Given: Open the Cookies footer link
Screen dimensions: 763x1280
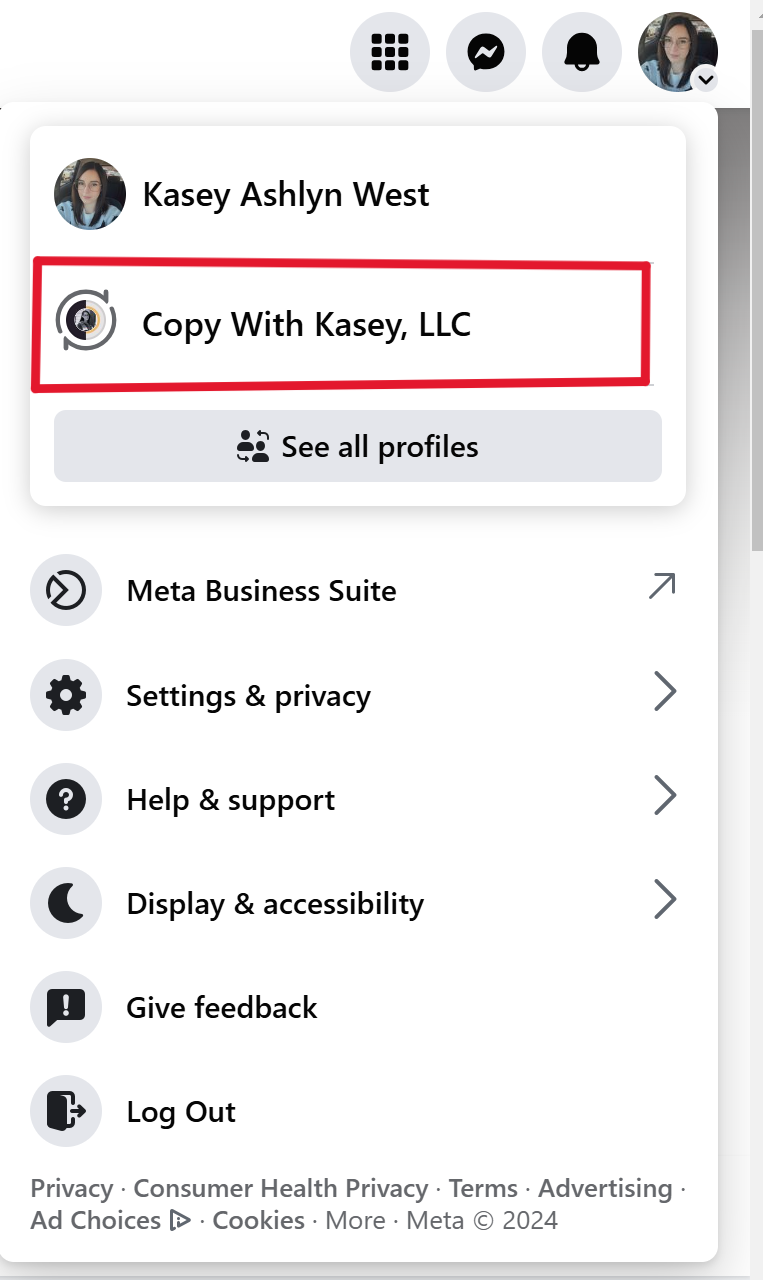Looking at the screenshot, I should 258,1221.
